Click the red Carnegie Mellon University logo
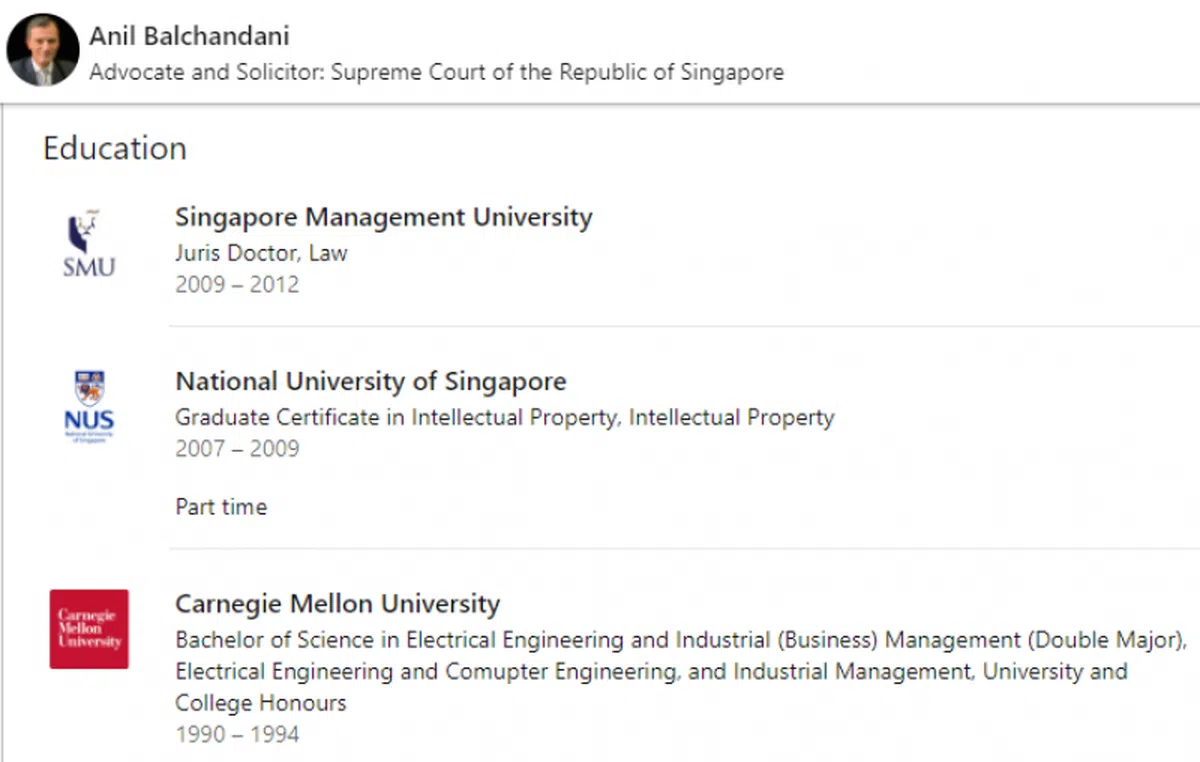The height and width of the screenshot is (762, 1200). click(x=89, y=629)
